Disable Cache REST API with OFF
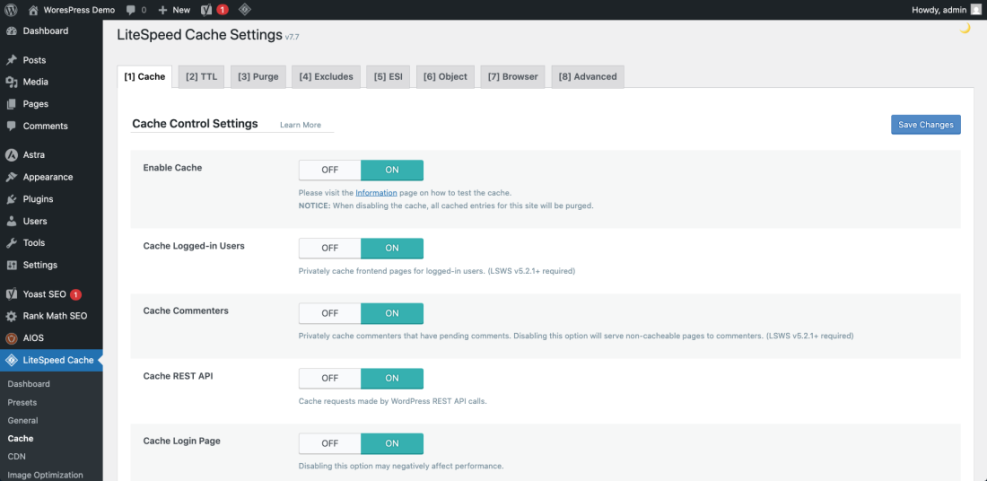This screenshot has height=481, width=987. pyautogui.click(x=330, y=378)
